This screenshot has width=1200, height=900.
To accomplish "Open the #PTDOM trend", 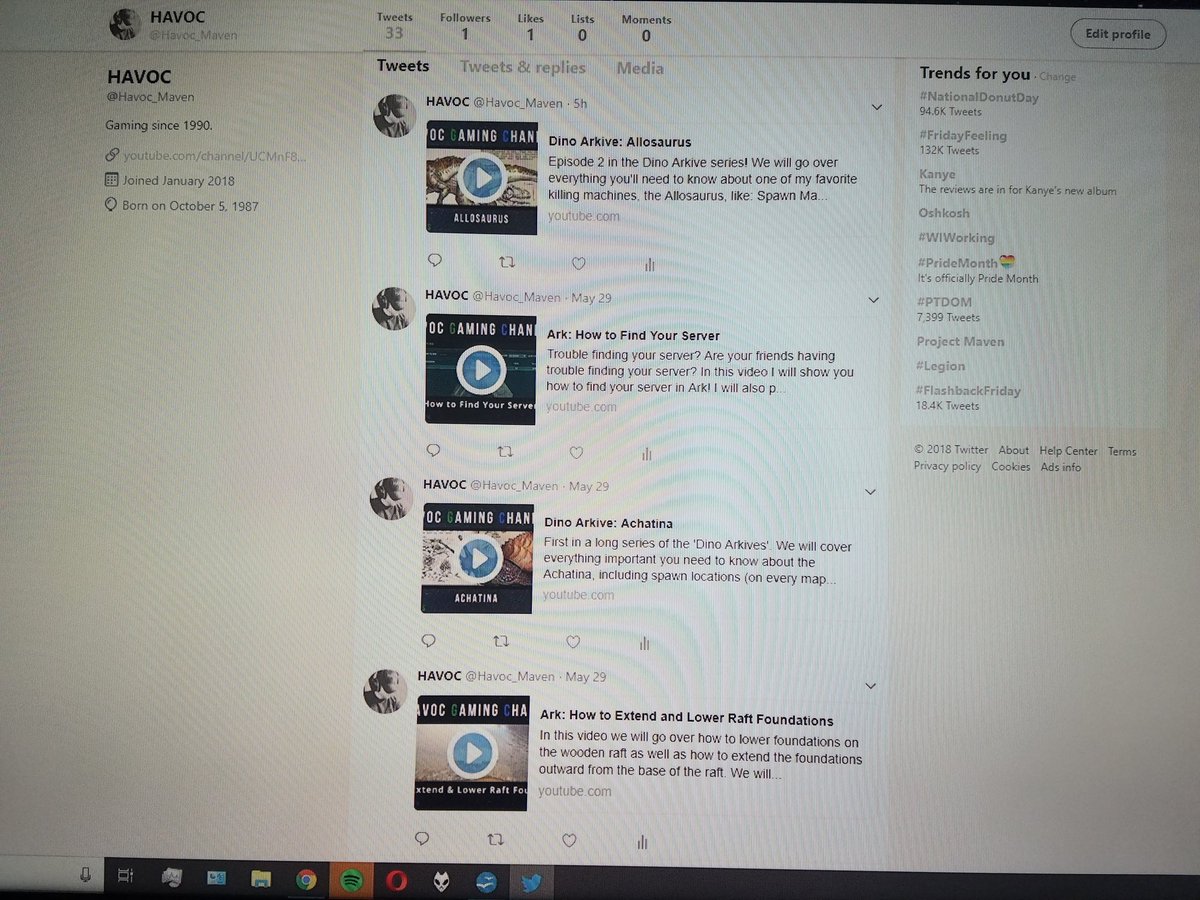I will coord(945,302).
